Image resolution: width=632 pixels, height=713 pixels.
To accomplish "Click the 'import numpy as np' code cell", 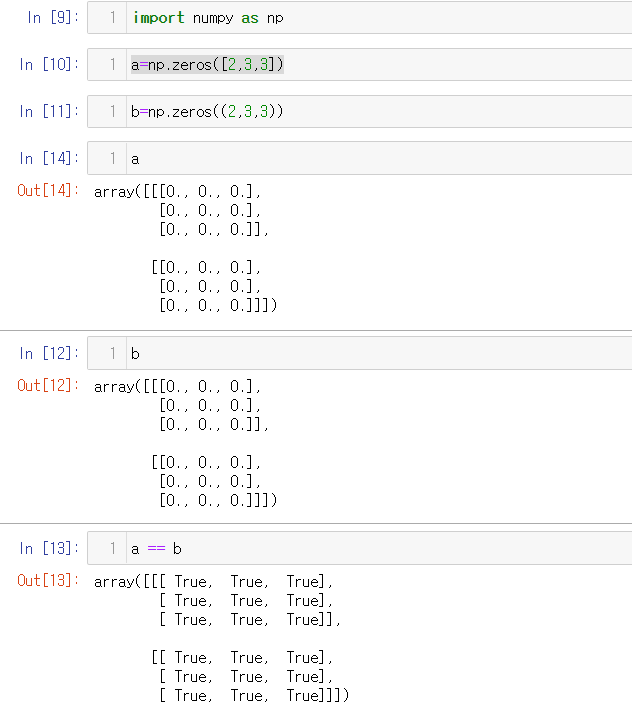I will 359,18.
